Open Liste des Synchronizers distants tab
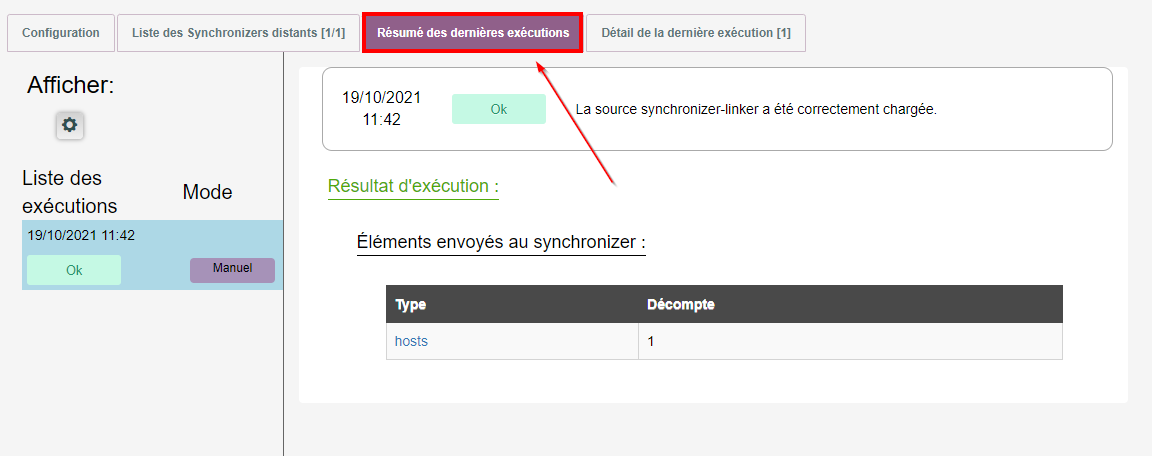Screen dimensions: 1152x456 (238, 33)
